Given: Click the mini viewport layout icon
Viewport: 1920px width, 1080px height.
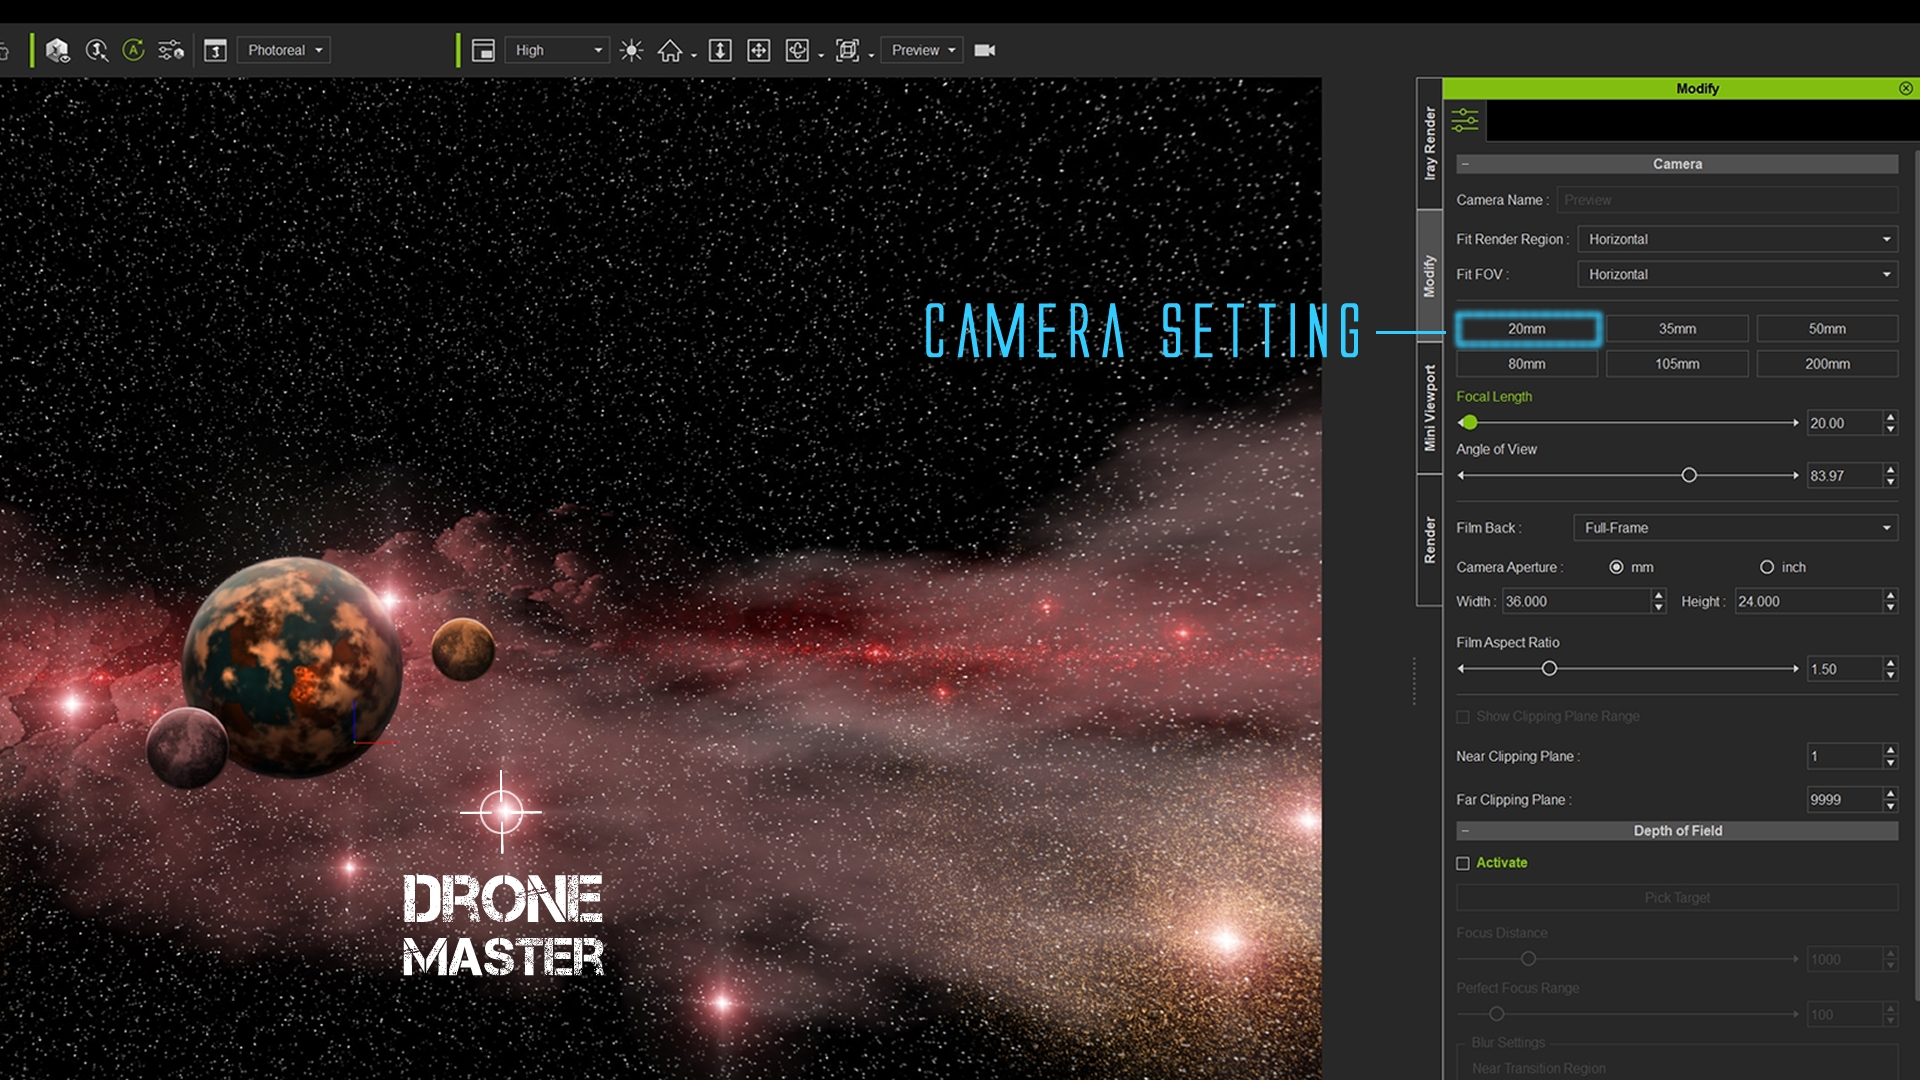Looking at the screenshot, I should (484, 50).
